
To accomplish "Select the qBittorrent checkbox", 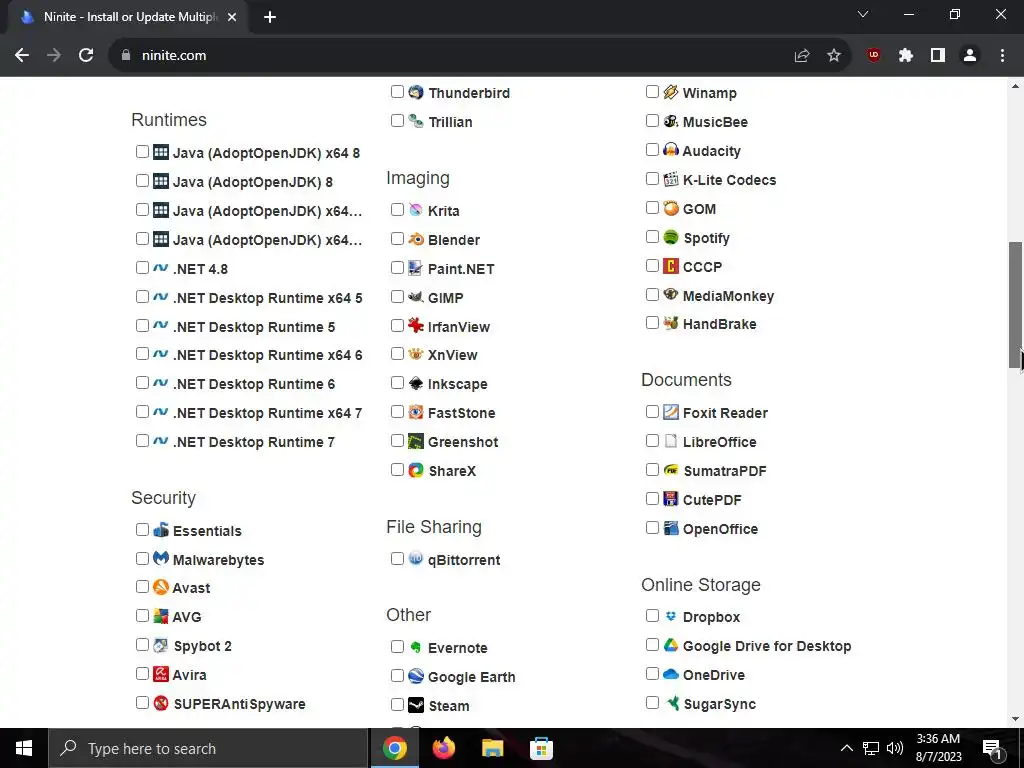I will [397, 559].
